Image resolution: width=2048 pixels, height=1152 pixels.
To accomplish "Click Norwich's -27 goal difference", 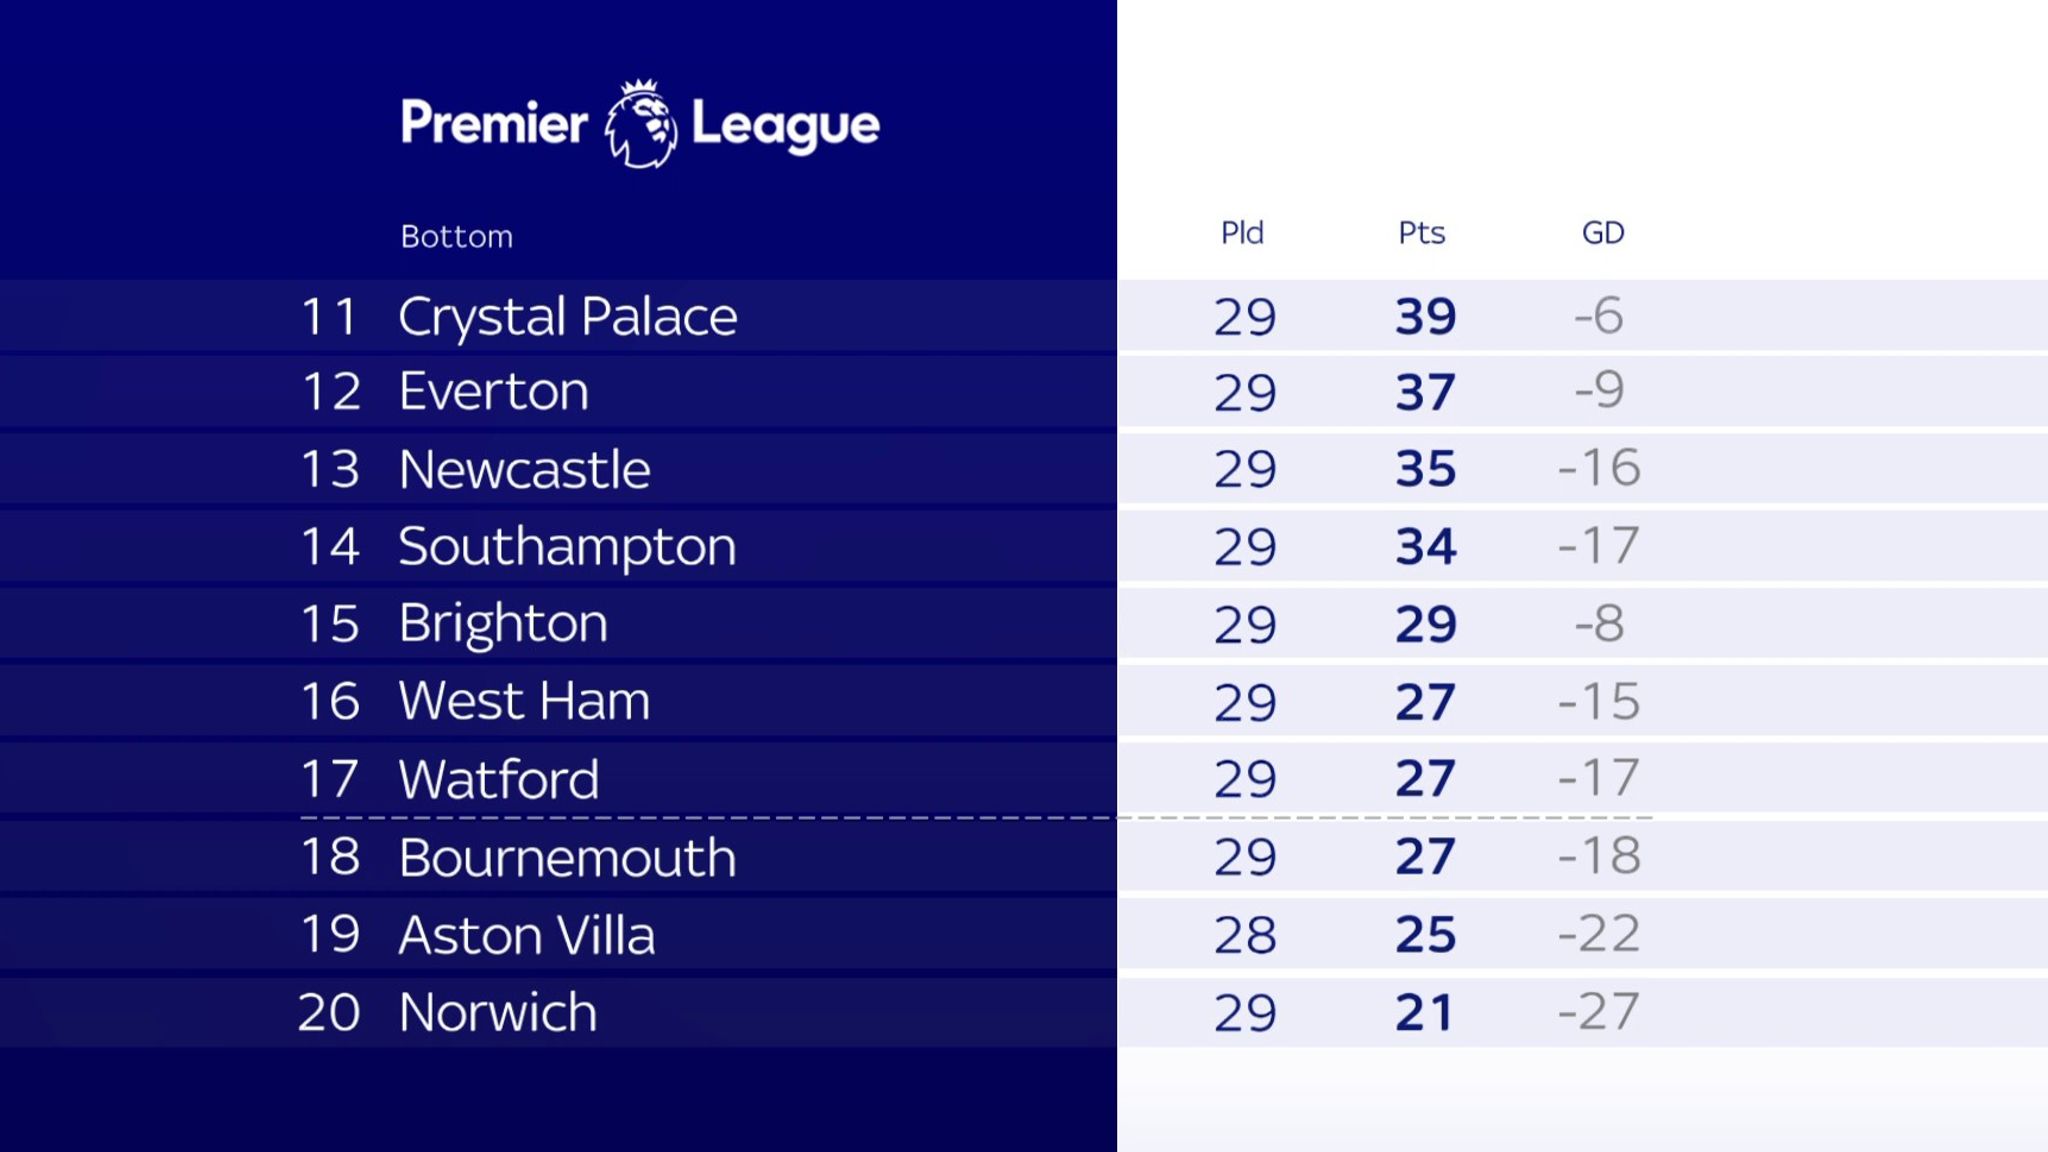I will click(1599, 1011).
